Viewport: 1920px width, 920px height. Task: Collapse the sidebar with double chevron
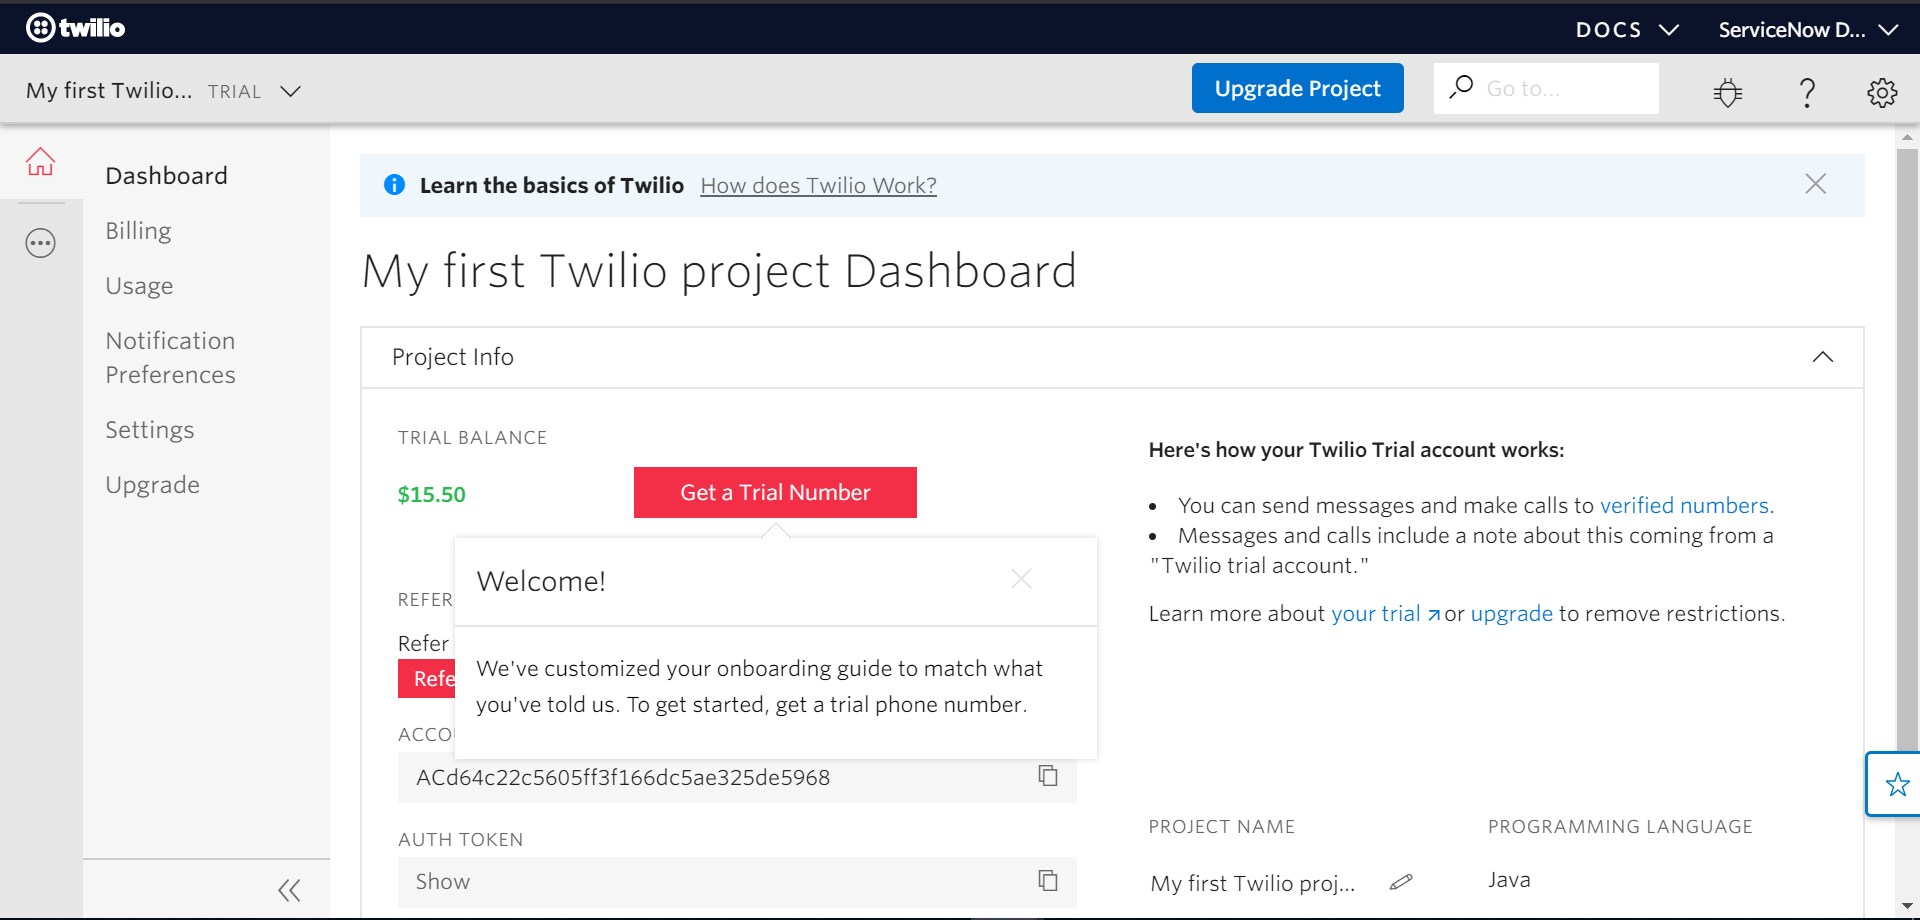click(x=289, y=890)
